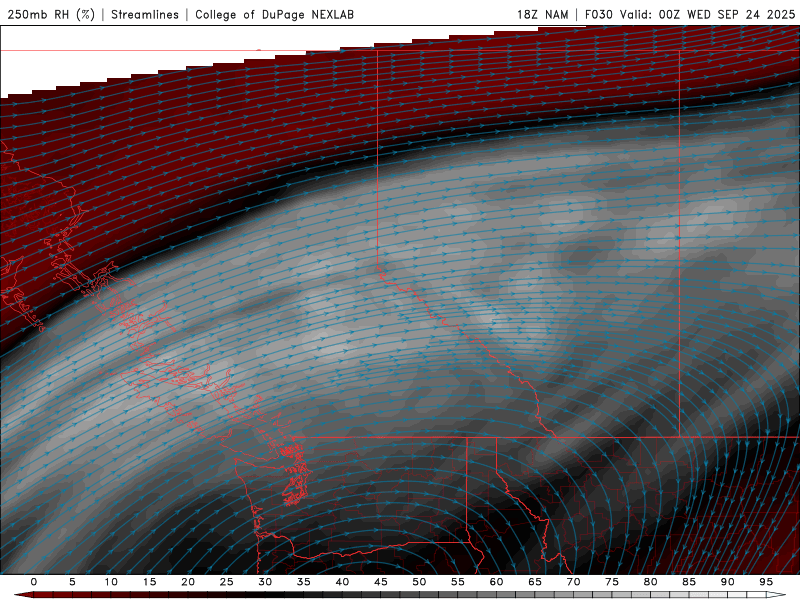Click the color scale label "45"
Image resolution: width=800 pixels, height=600 pixels.
coord(381,582)
